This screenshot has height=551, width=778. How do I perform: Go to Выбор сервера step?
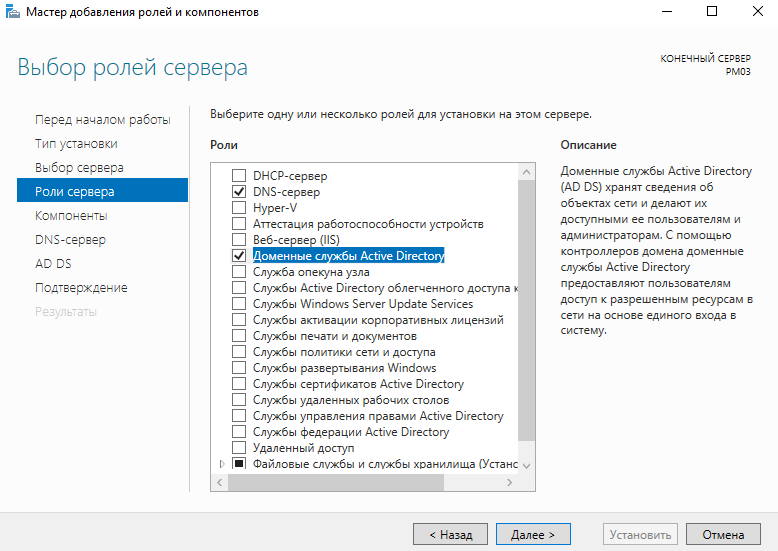click(x=79, y=168)
